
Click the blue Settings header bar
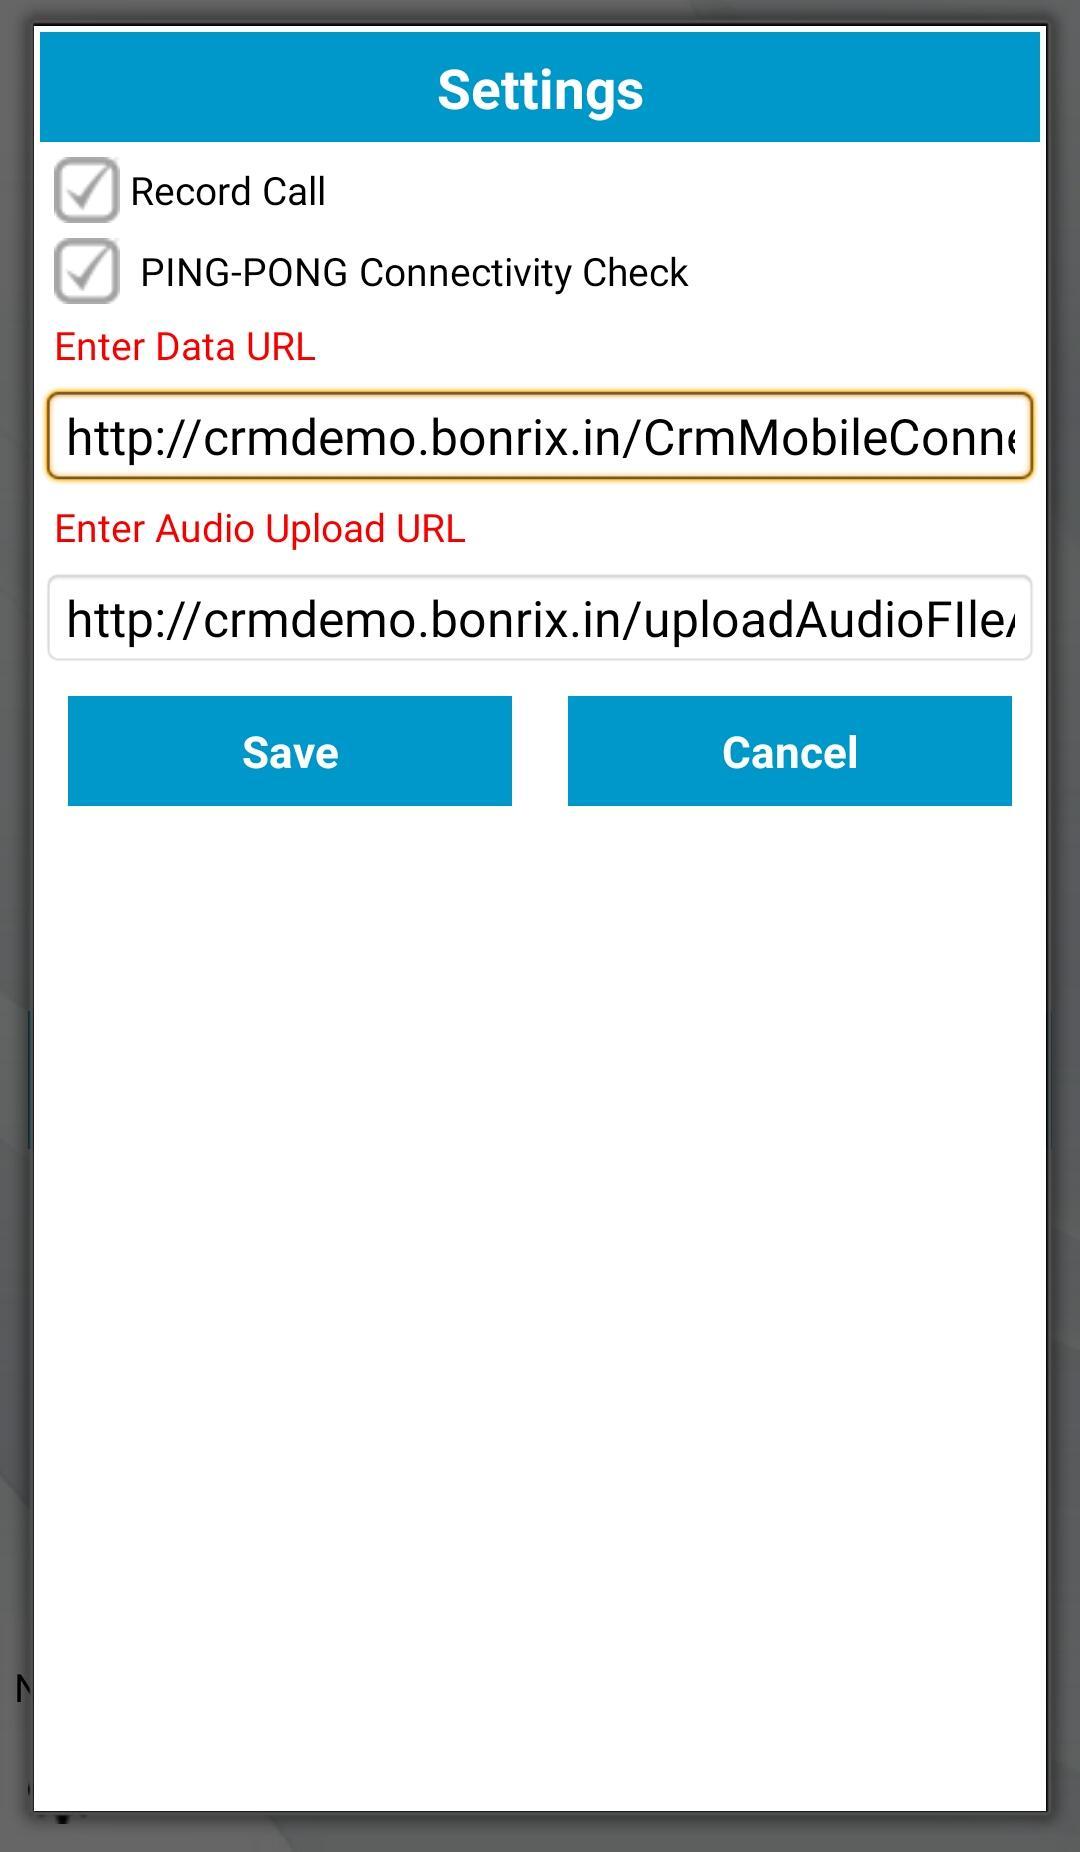(x=540, y=87)
